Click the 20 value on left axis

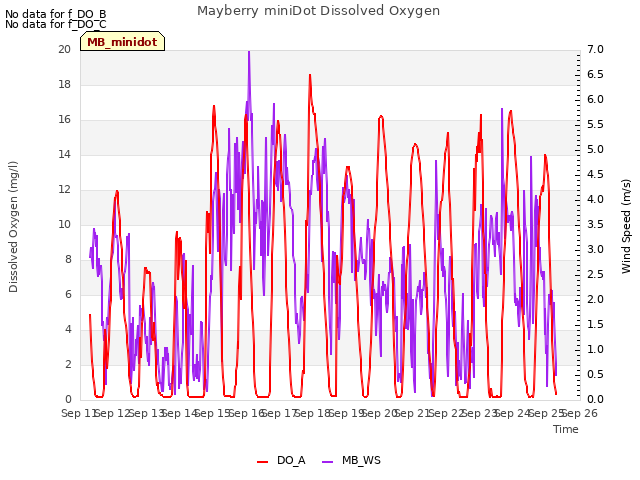pyautogui.click(x=64, y=49)
